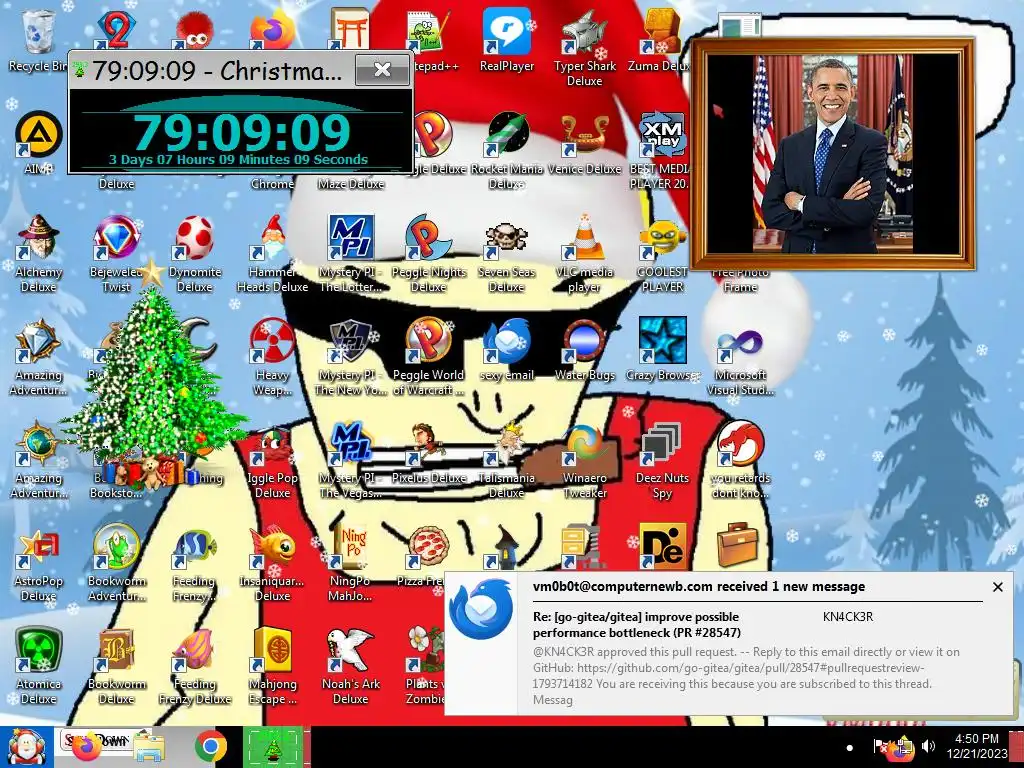Open NingPo MahJong desktop icon
This screenshot has width=1024, height=768.
(x=351, y=563)
